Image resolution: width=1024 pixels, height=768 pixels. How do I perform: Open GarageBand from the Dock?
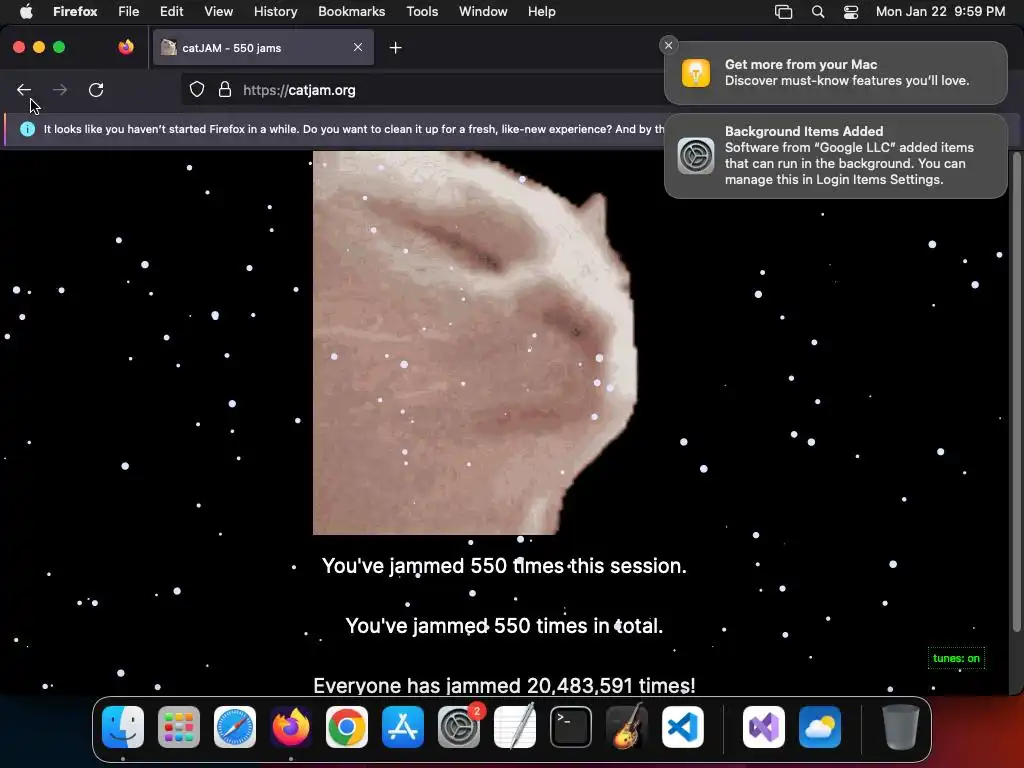tap(627, 727)
